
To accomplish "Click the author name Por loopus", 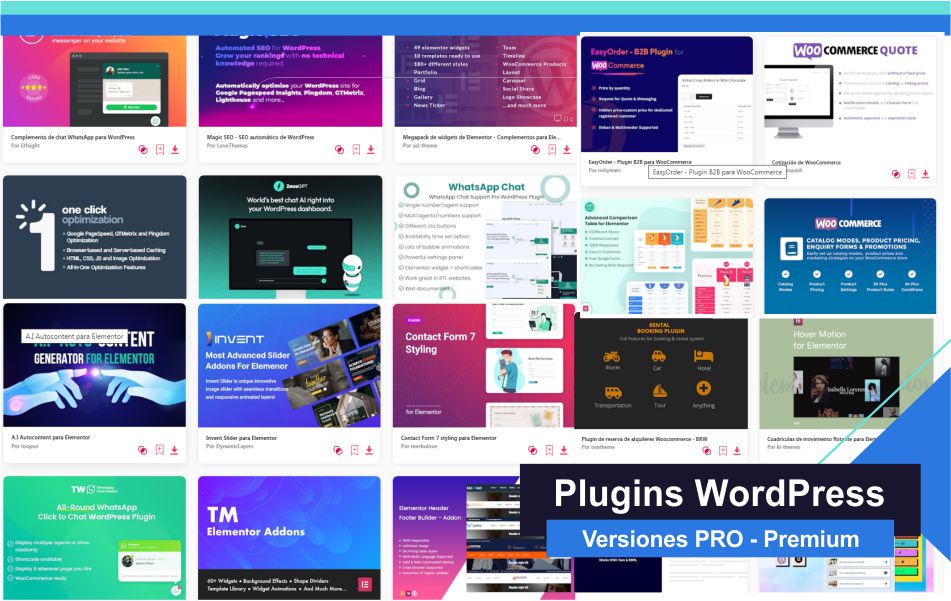I will point(24,446).
